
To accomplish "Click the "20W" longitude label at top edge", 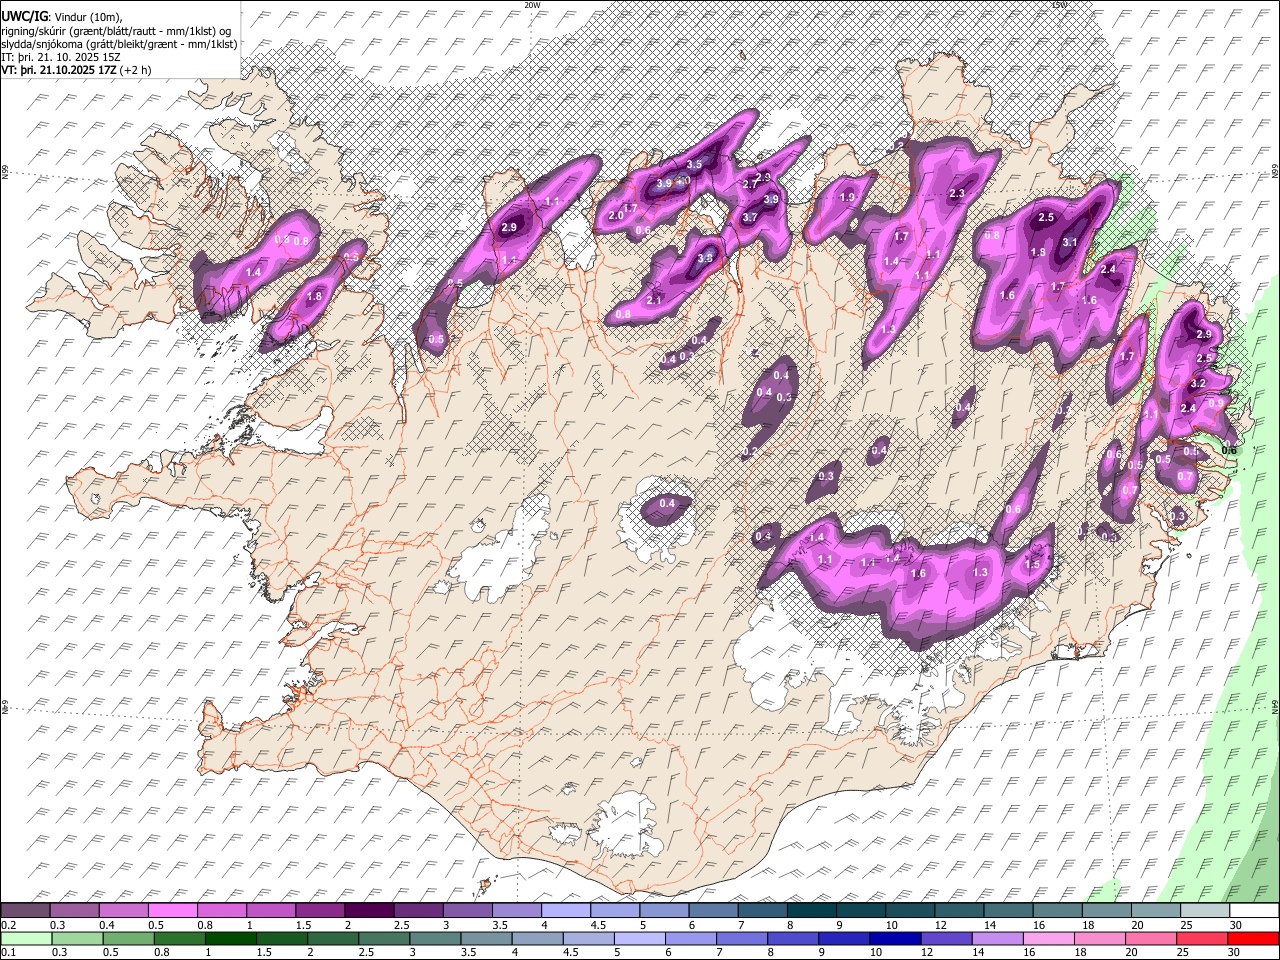I will (532, 5).
